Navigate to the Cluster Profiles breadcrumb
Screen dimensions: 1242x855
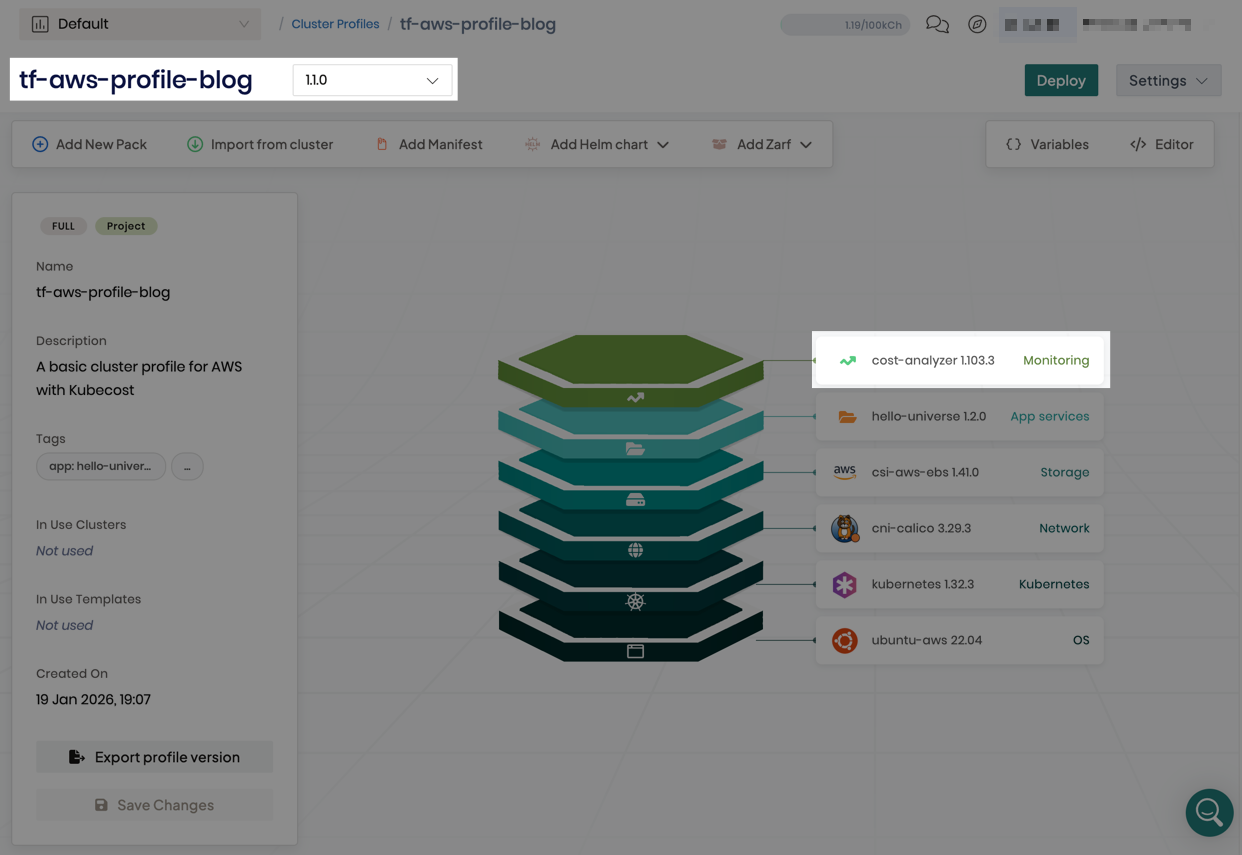(335, 23)
